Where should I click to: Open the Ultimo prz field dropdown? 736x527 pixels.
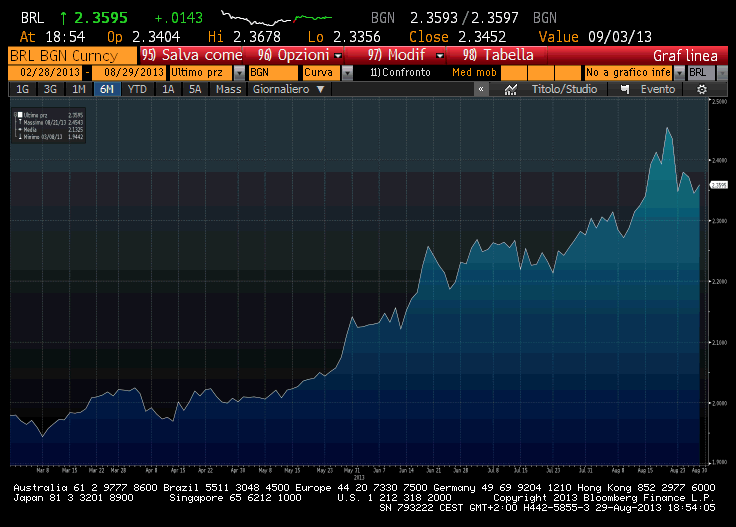click(239, 73)
